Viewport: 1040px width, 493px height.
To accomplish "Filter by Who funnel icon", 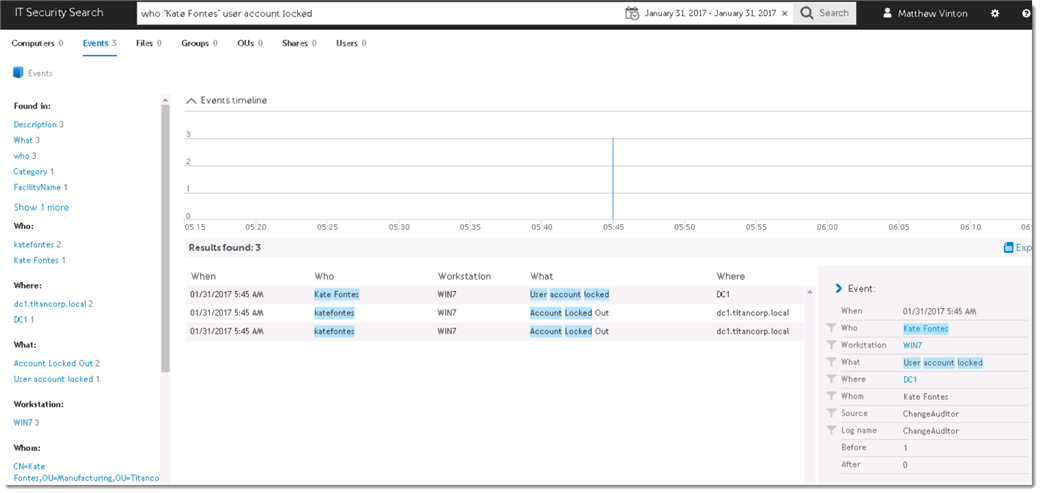I will click(831, 328).
